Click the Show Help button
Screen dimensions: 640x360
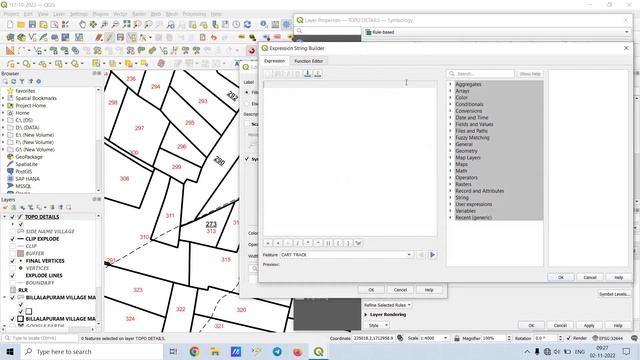(x=530, y=74)
